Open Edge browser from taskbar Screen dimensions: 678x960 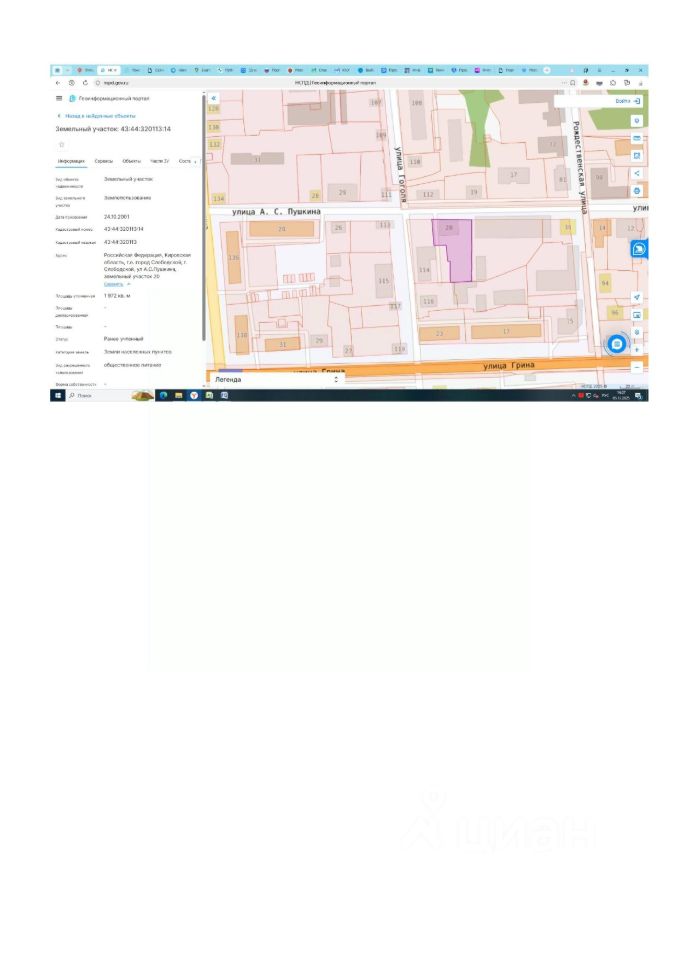coord(164,396)
